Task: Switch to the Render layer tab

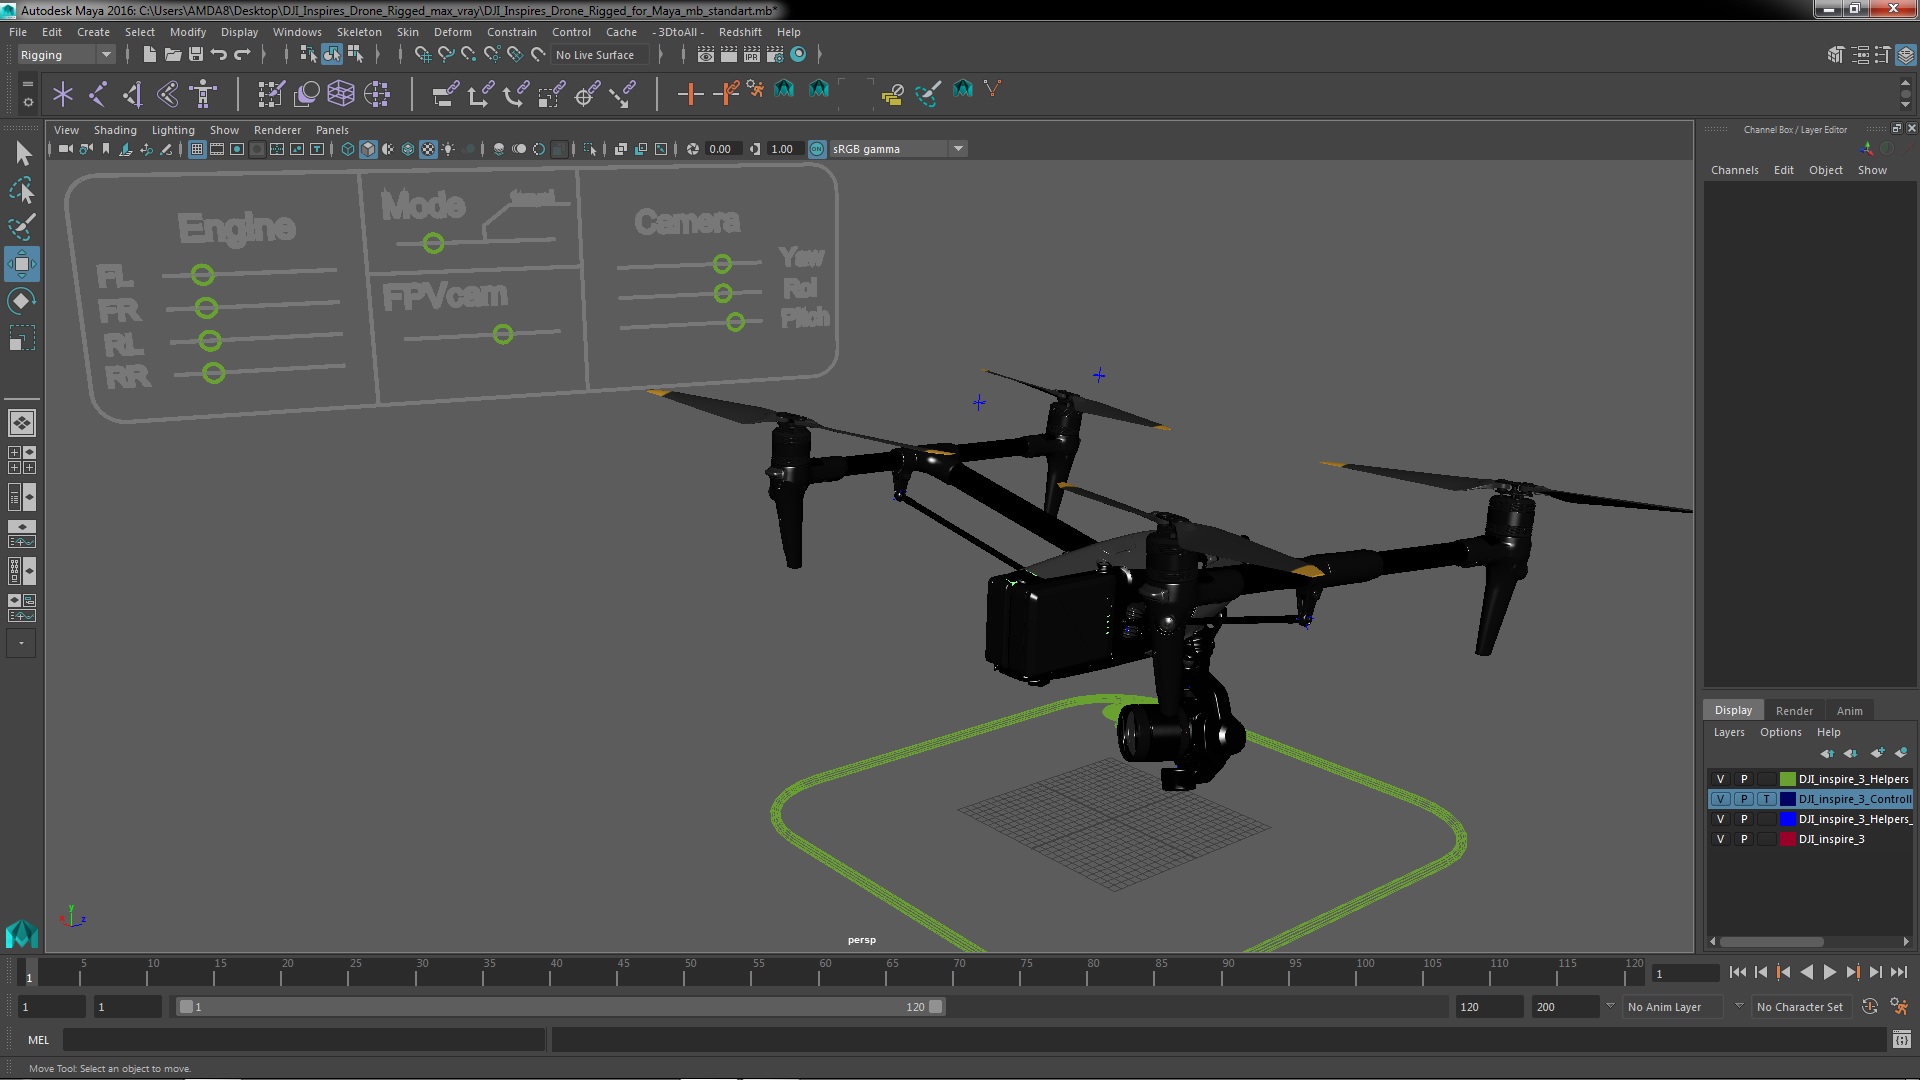Action: coord(1794,711)
